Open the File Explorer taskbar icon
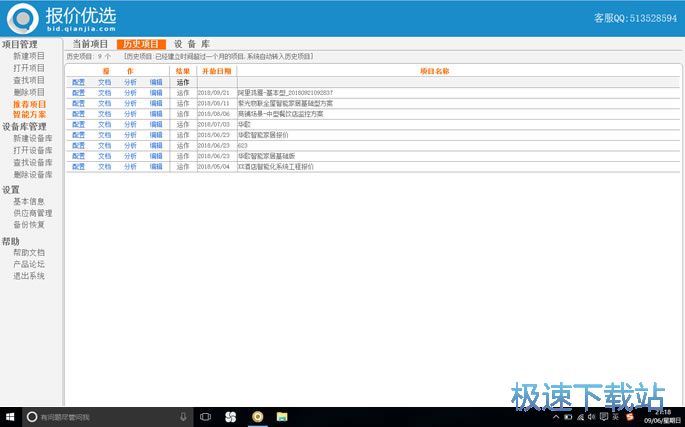Screen dimensions: 685x427 [284, 416]
